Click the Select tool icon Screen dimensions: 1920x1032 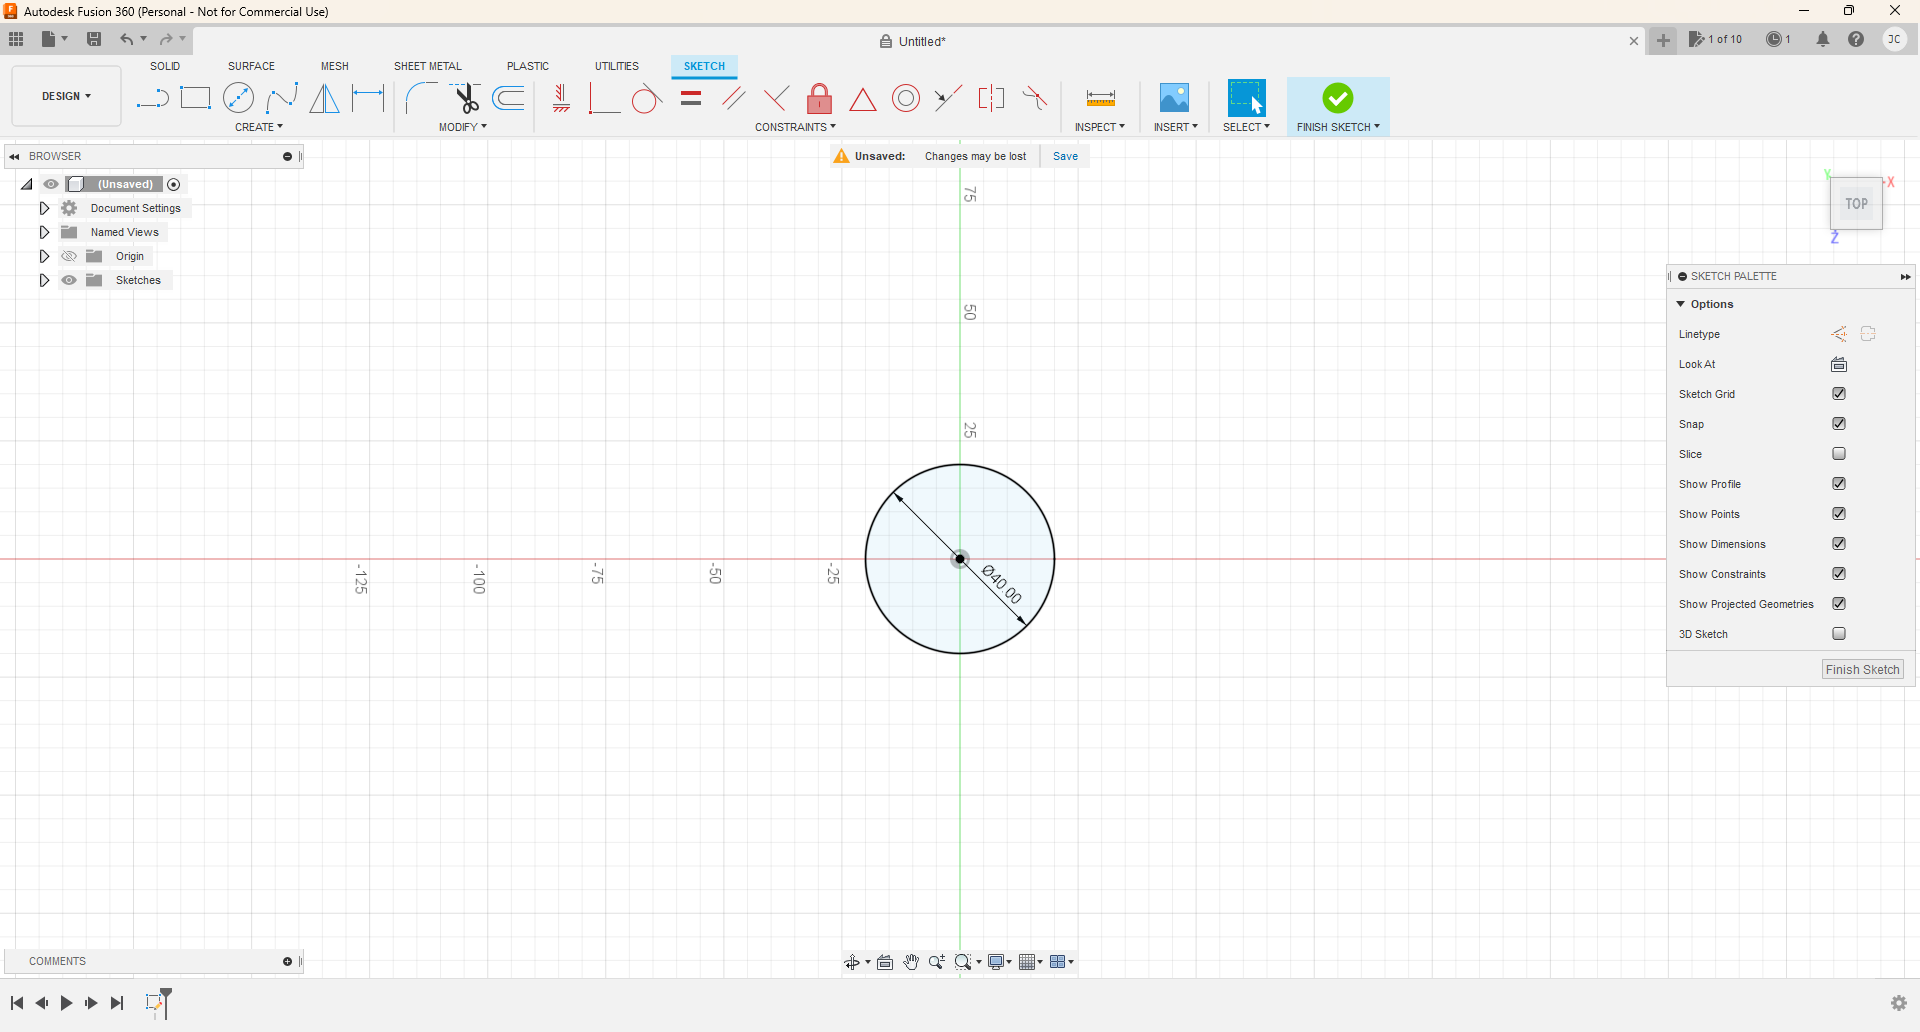[1246, 98]
